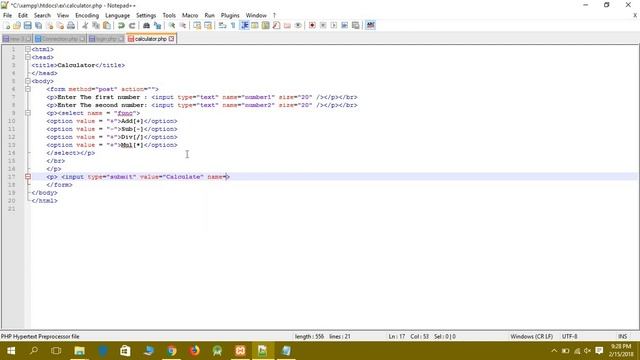Switch to the Connection.php tab
This screenshot has height=360, width=640.
tap(60, 39)
